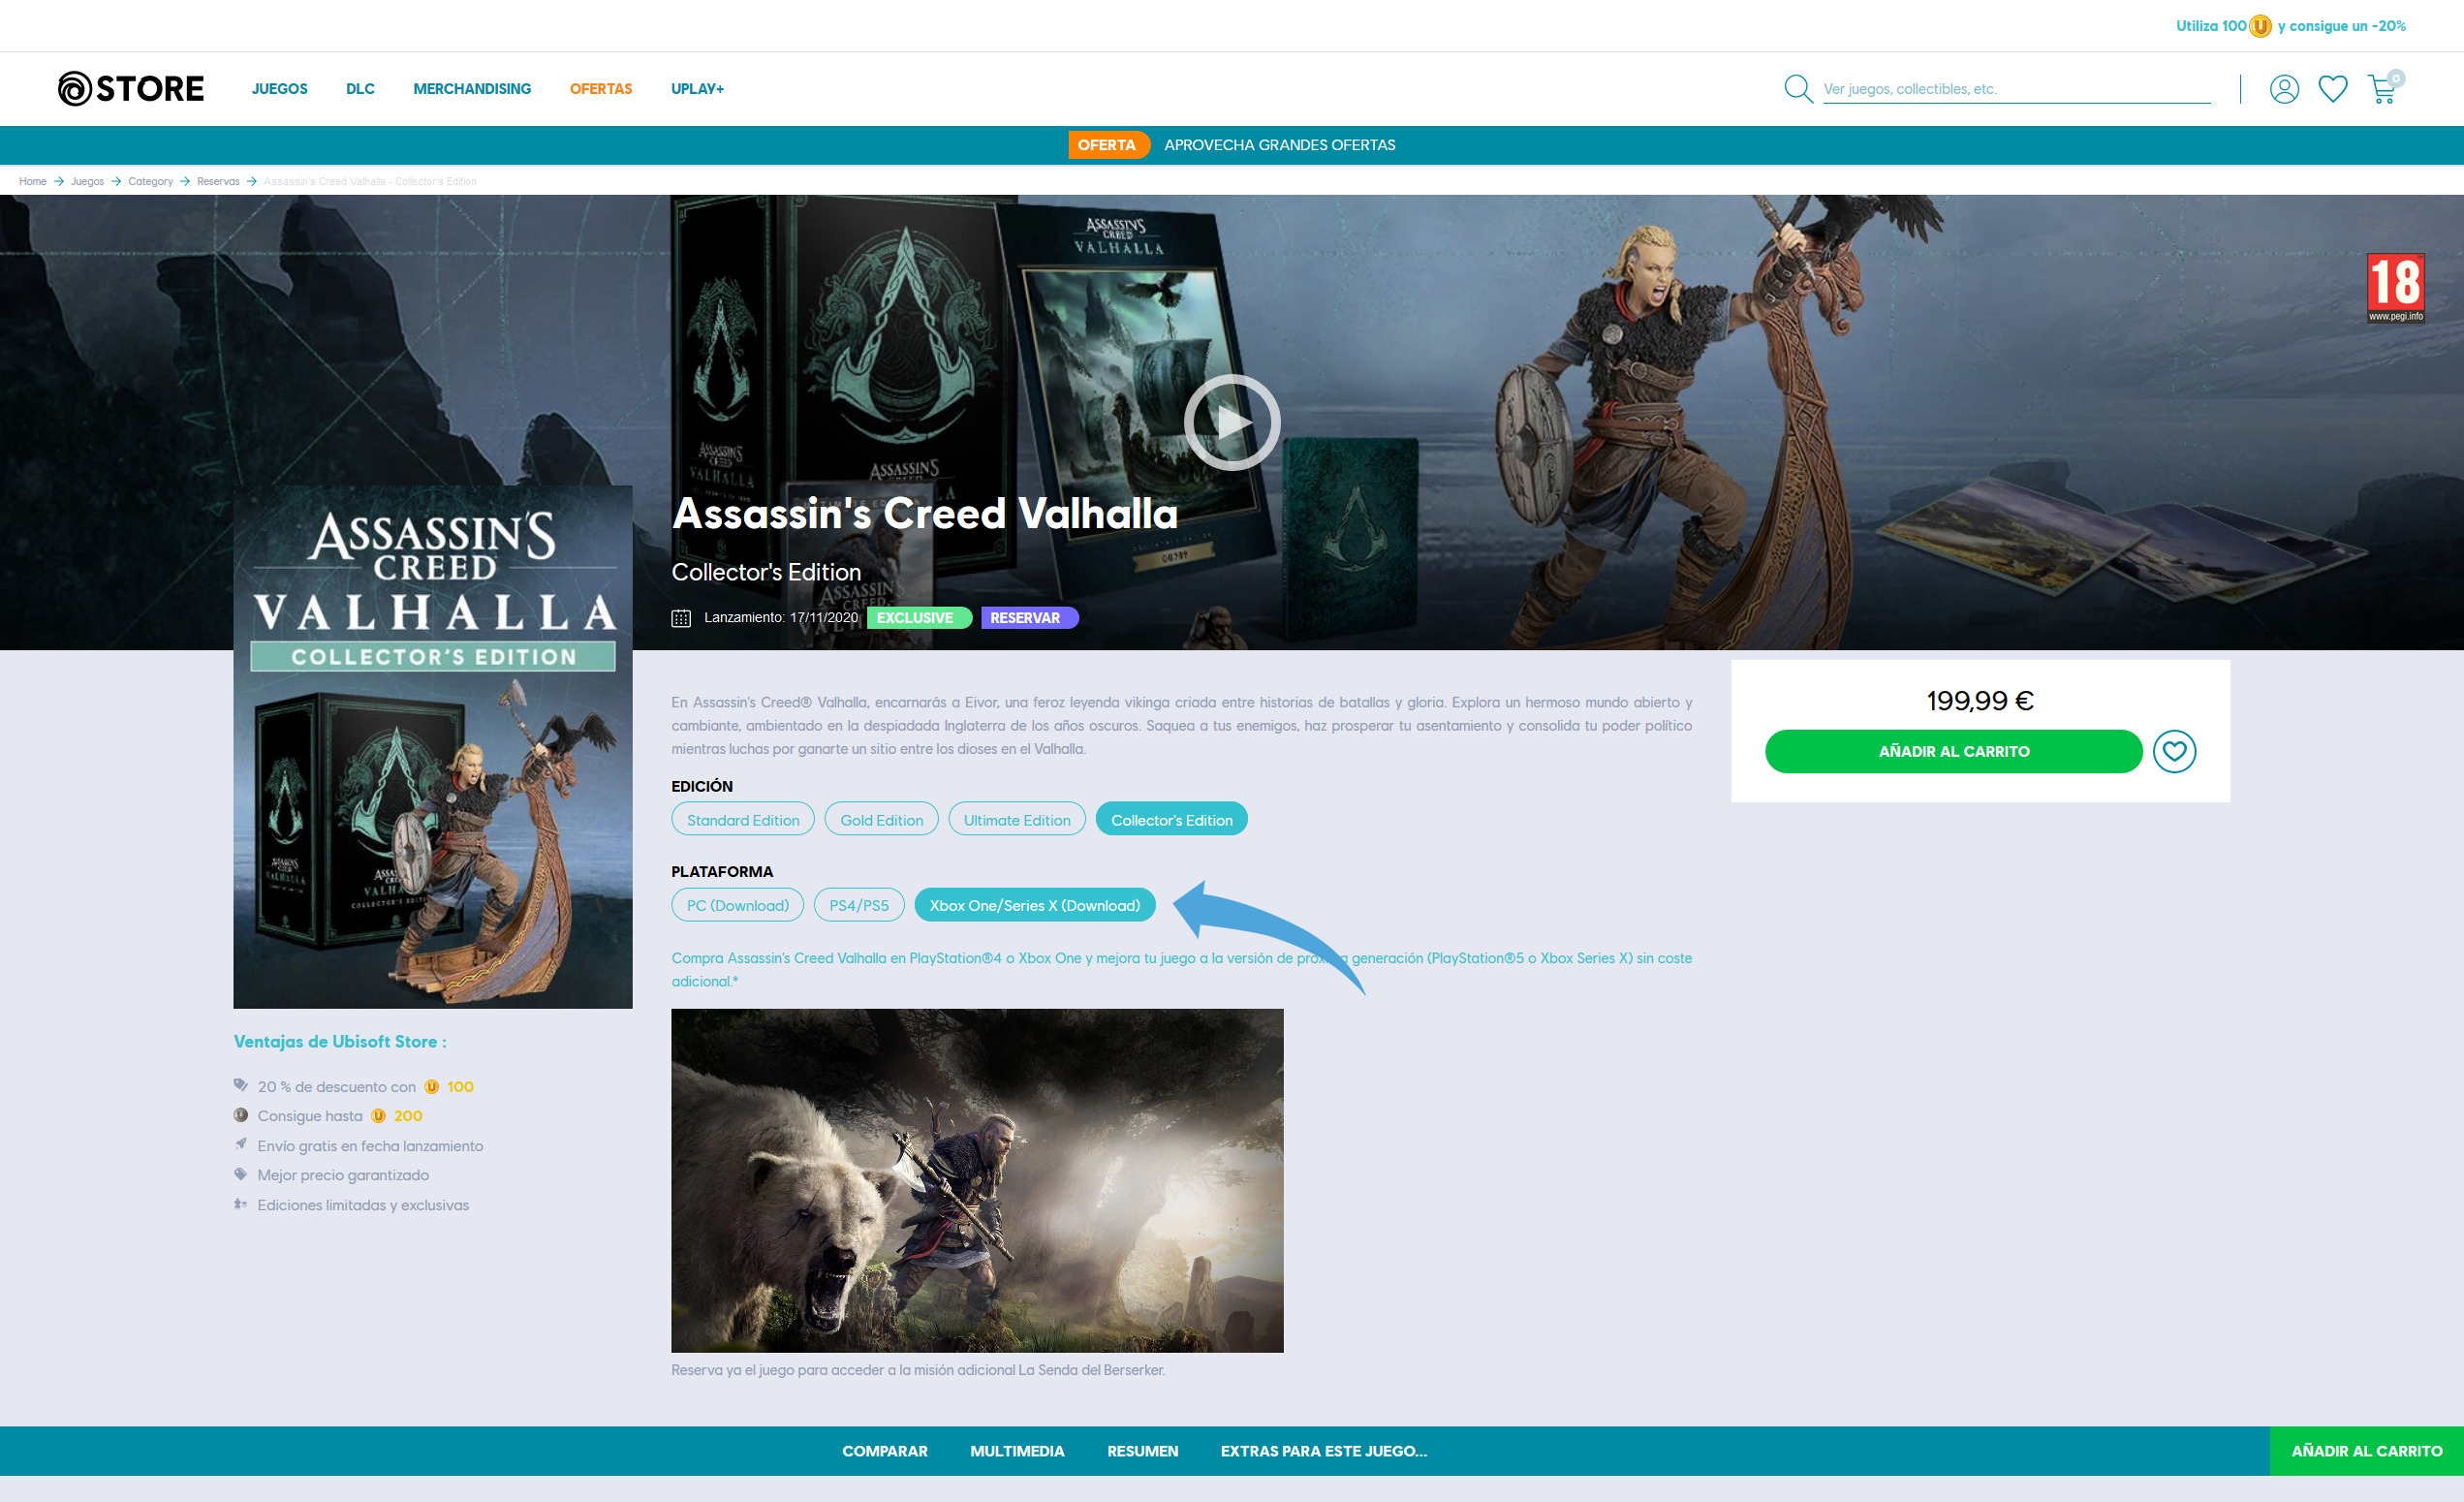The image size is (2464, 1502).
Task: Open the bear fight pre-order image
Action: (x=977, y=1180)
